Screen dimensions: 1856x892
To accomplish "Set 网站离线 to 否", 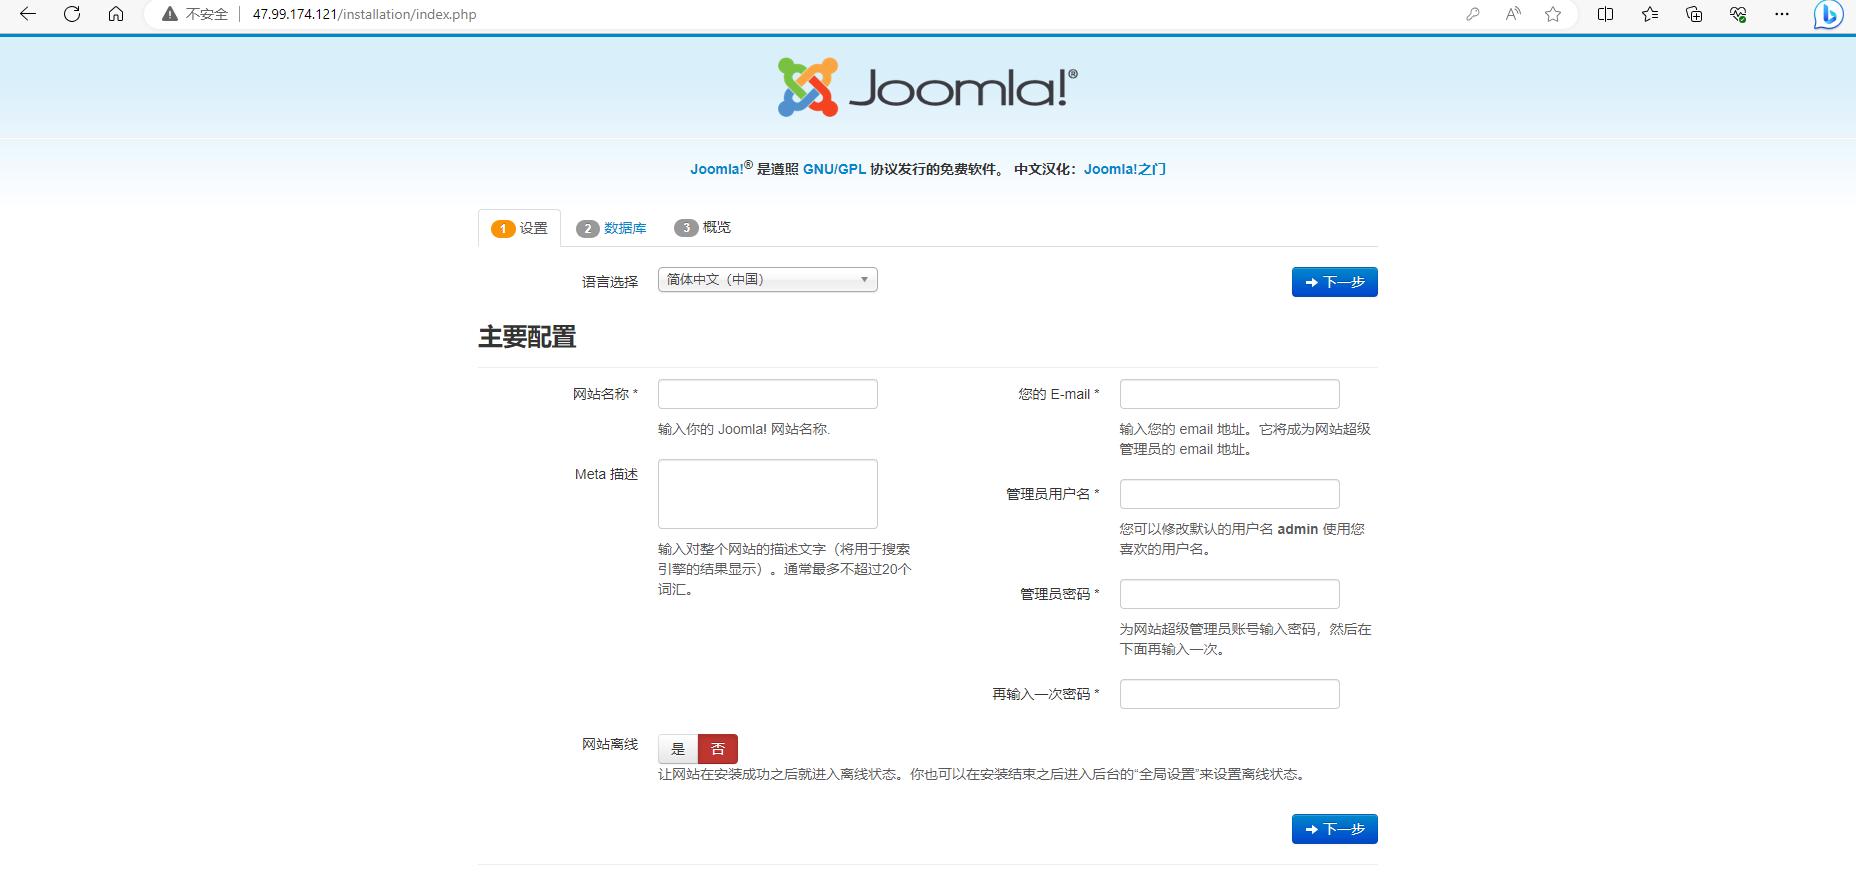I will (718, 749).
